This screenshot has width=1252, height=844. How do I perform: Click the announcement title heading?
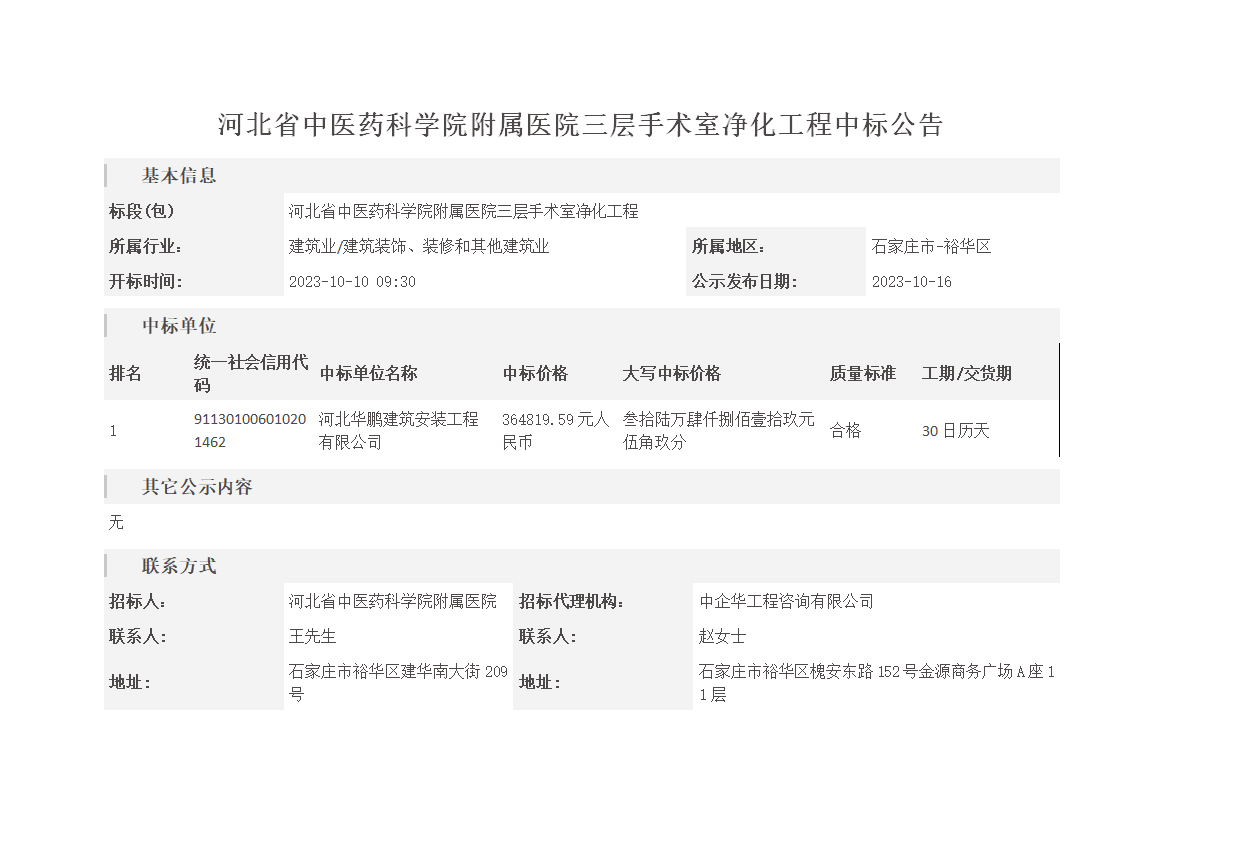click(580, 125)
